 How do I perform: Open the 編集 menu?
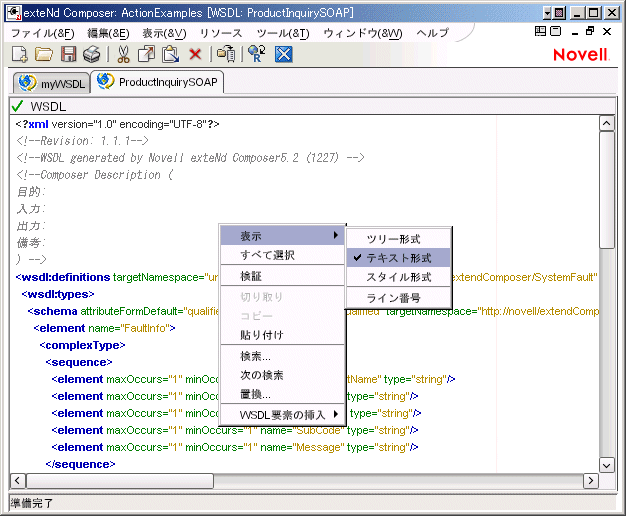(108, 33)
